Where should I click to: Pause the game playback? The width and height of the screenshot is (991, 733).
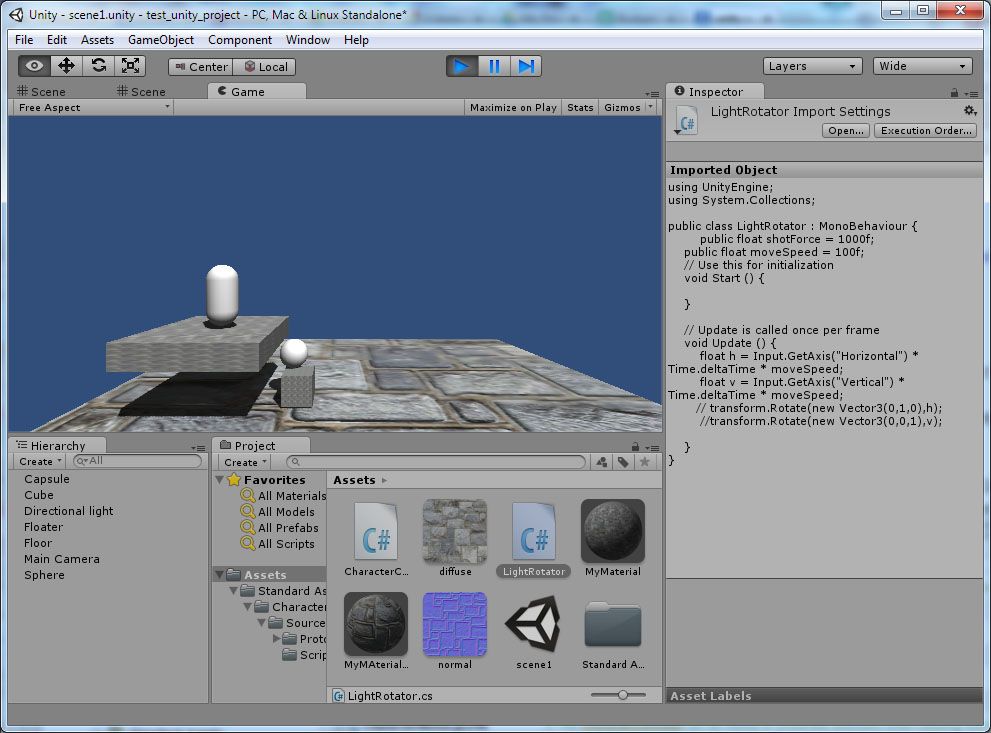(x=494, y=66)
